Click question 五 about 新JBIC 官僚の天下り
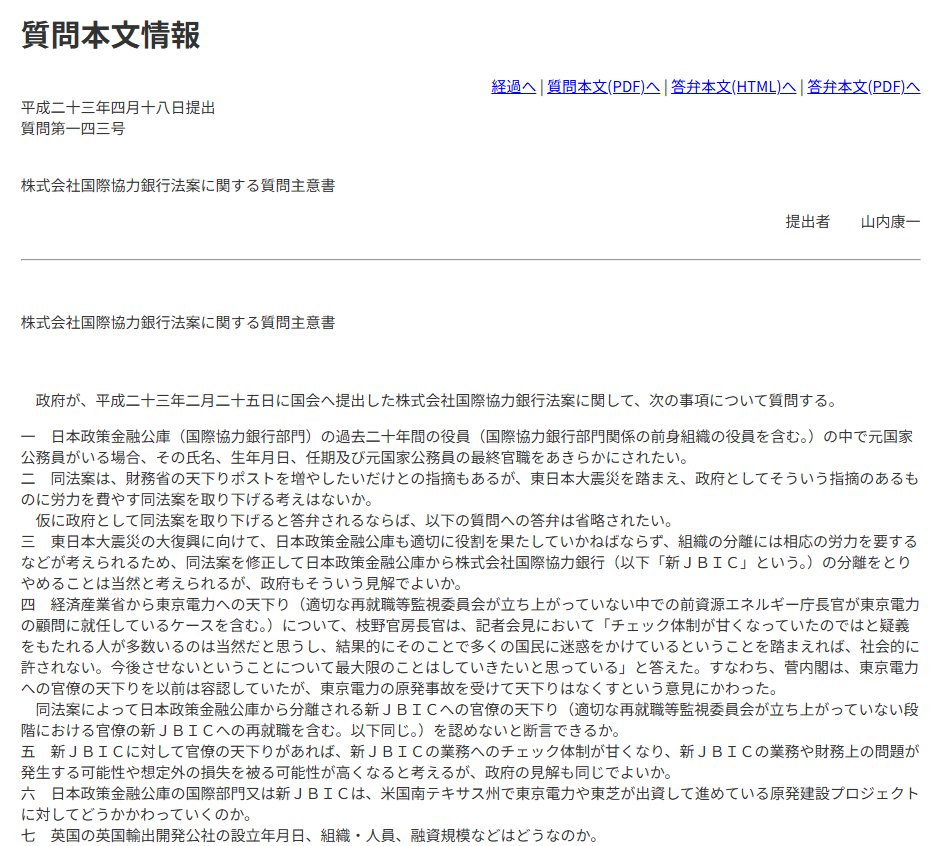This screenshot has height=846, width=952. coord(471,762)
